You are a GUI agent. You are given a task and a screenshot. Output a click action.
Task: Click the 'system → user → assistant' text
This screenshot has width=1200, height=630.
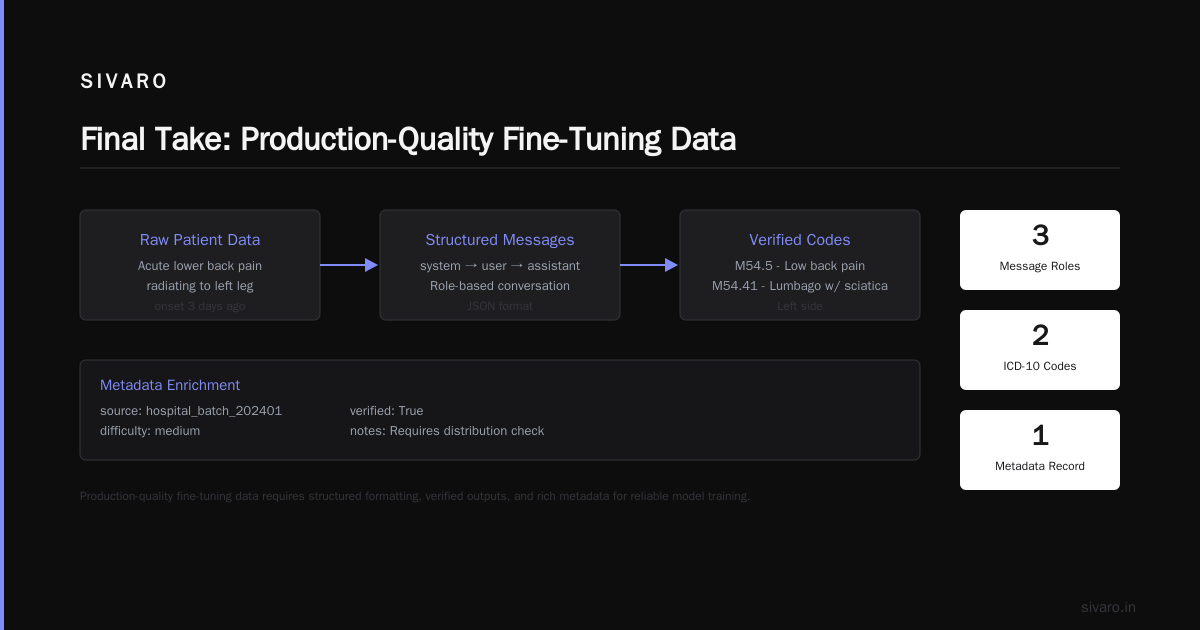(x=500, y=266)
